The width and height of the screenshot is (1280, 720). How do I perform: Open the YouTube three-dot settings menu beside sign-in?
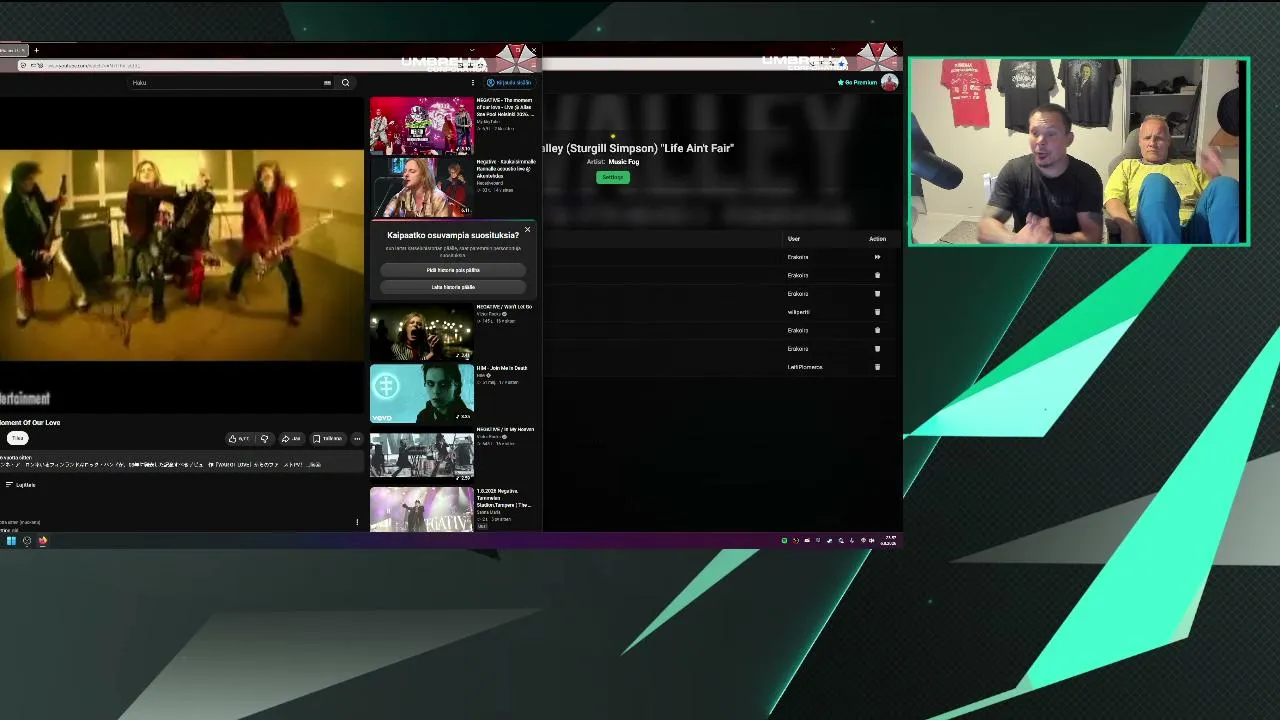click(473, 83)
